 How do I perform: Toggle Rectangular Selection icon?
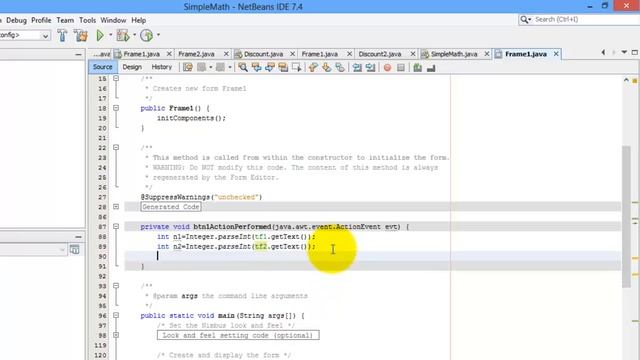point(297,67)
